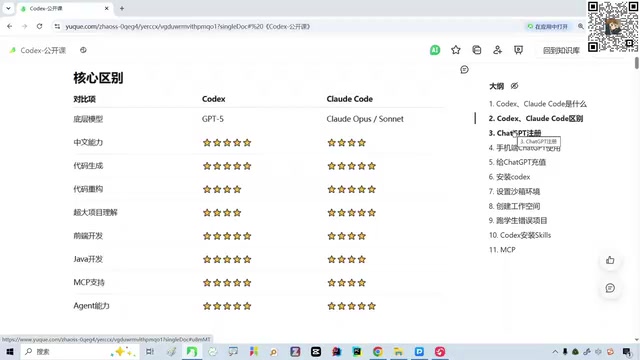The height and width of the screenshot is (360, 640).
Task: Toggle outline visibility with the eye icon
Action: point(514,86)
